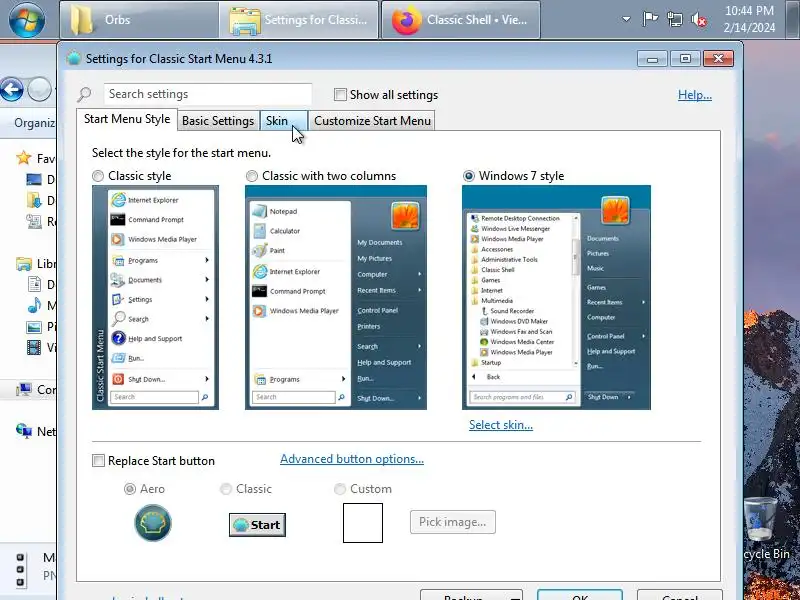
Task: Select the Classic style radio button
Action: [98, 176]
